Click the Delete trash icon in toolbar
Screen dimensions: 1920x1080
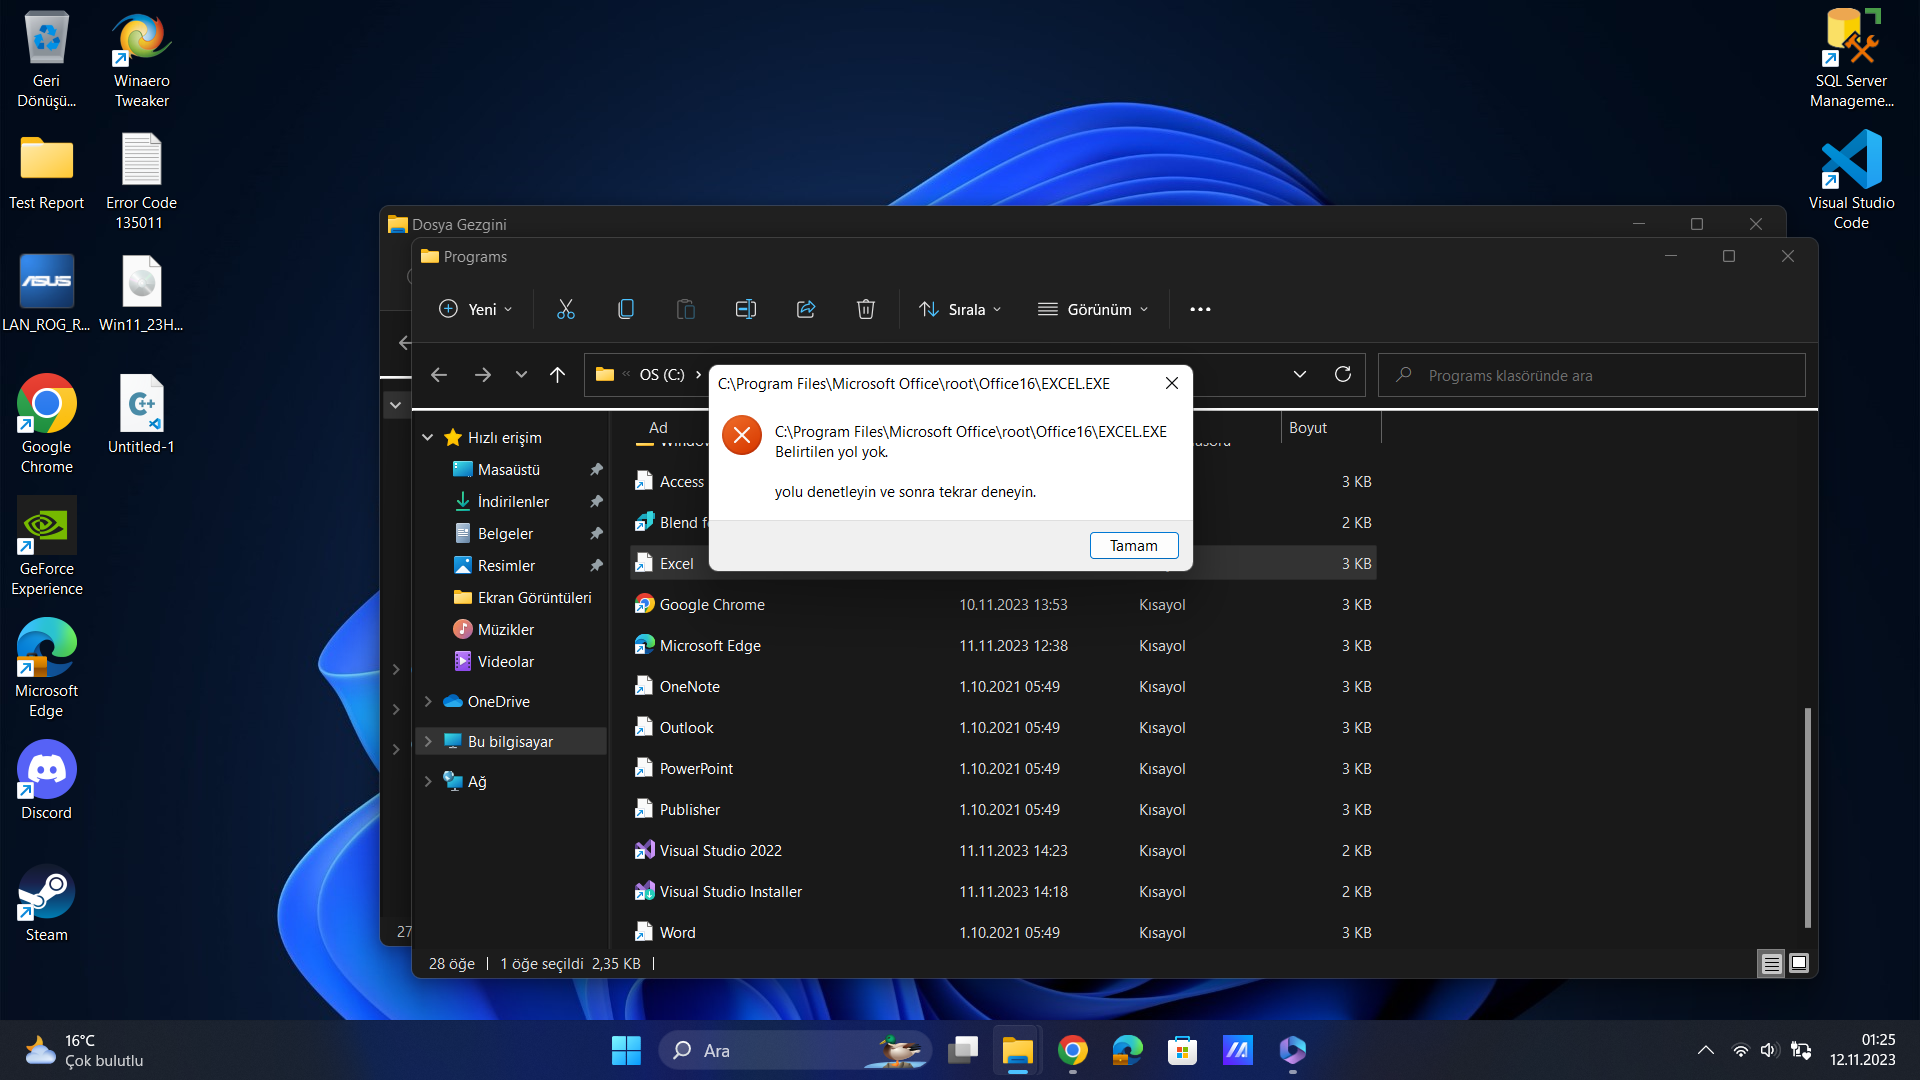pyautogui.click(x=866, y=309)
